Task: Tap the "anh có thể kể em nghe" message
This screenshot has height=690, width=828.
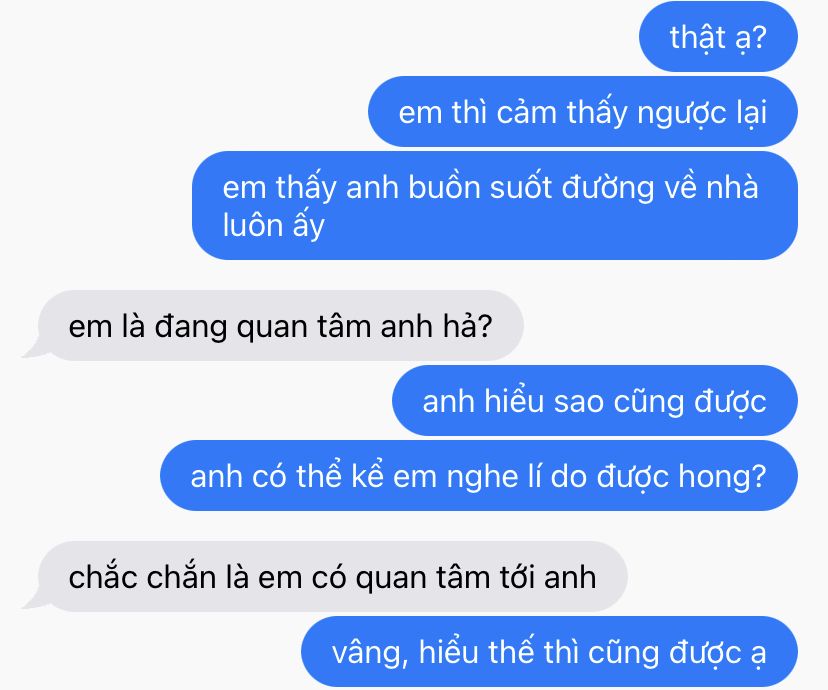Action: click(479, 475)
